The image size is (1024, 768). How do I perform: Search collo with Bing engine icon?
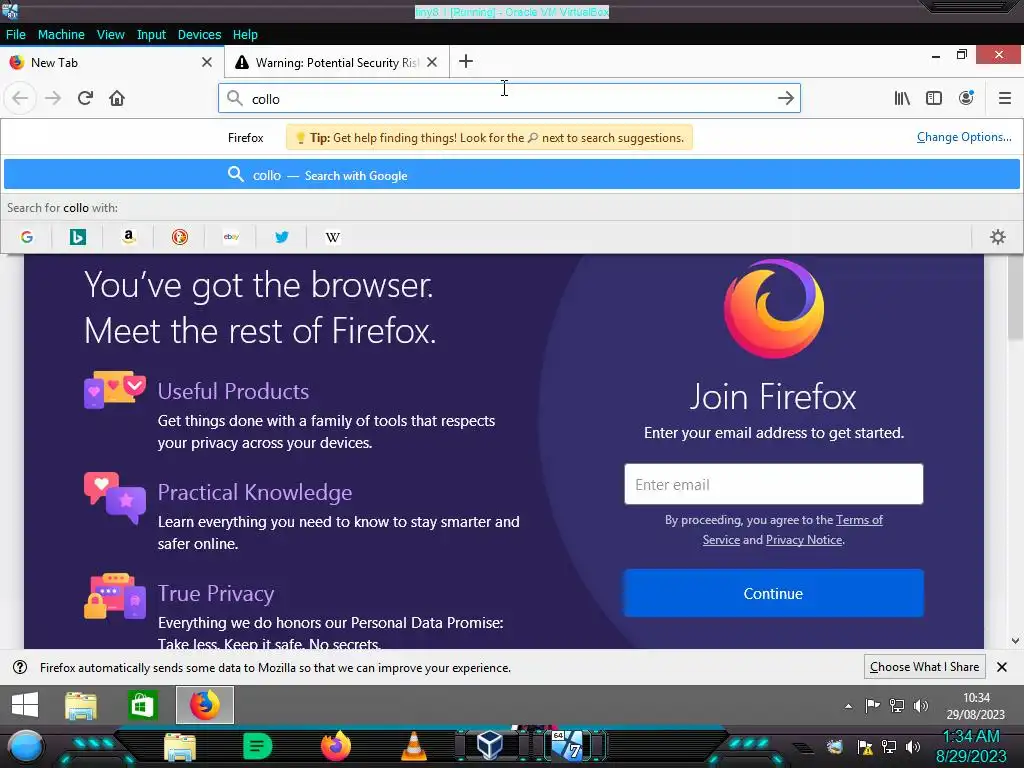78,237
